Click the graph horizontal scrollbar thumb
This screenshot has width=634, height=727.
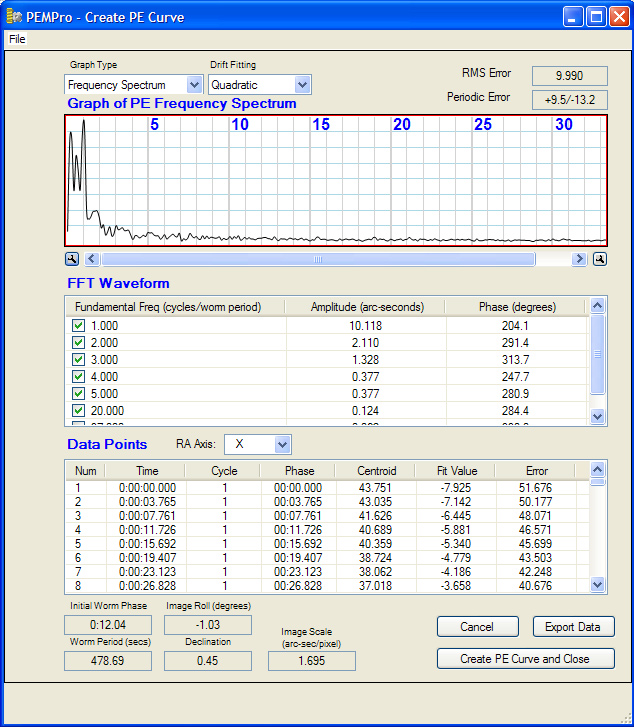click(x=318, y=259)
